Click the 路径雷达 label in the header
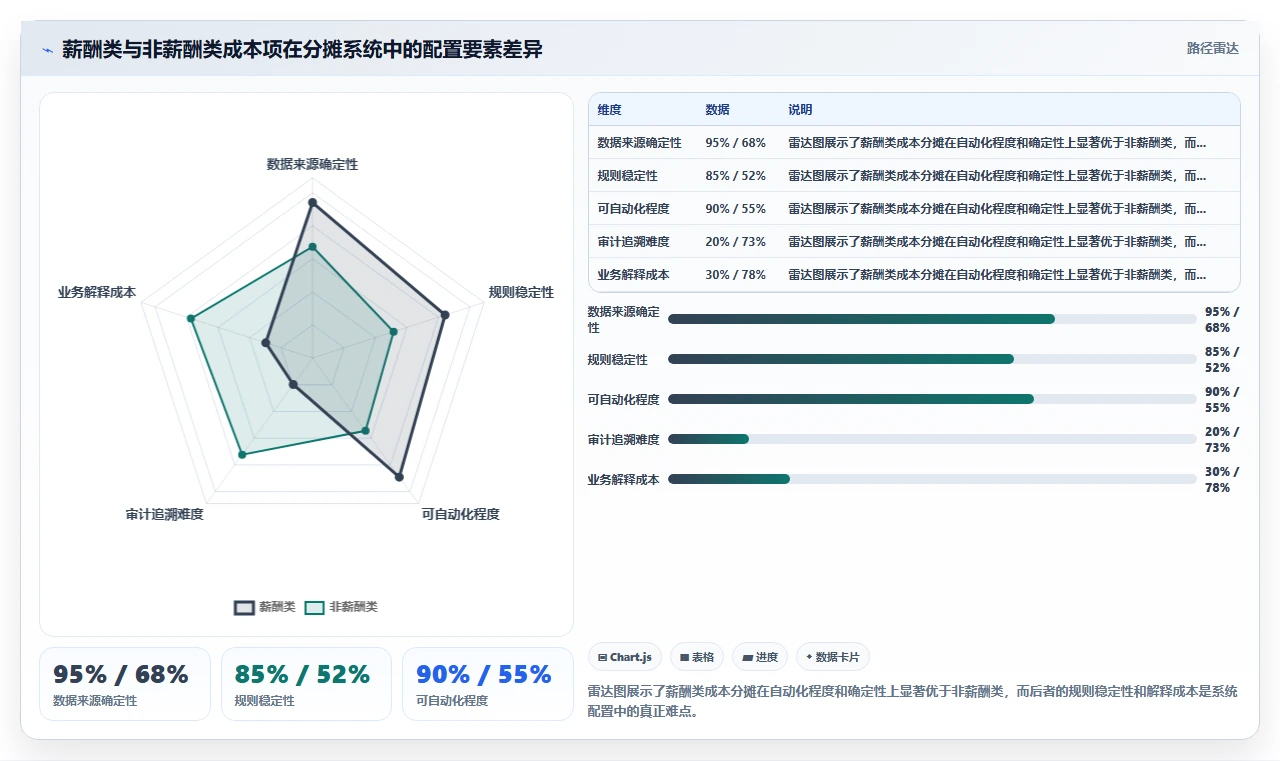Screen dimensions: 1280x761 point(1212,48)
